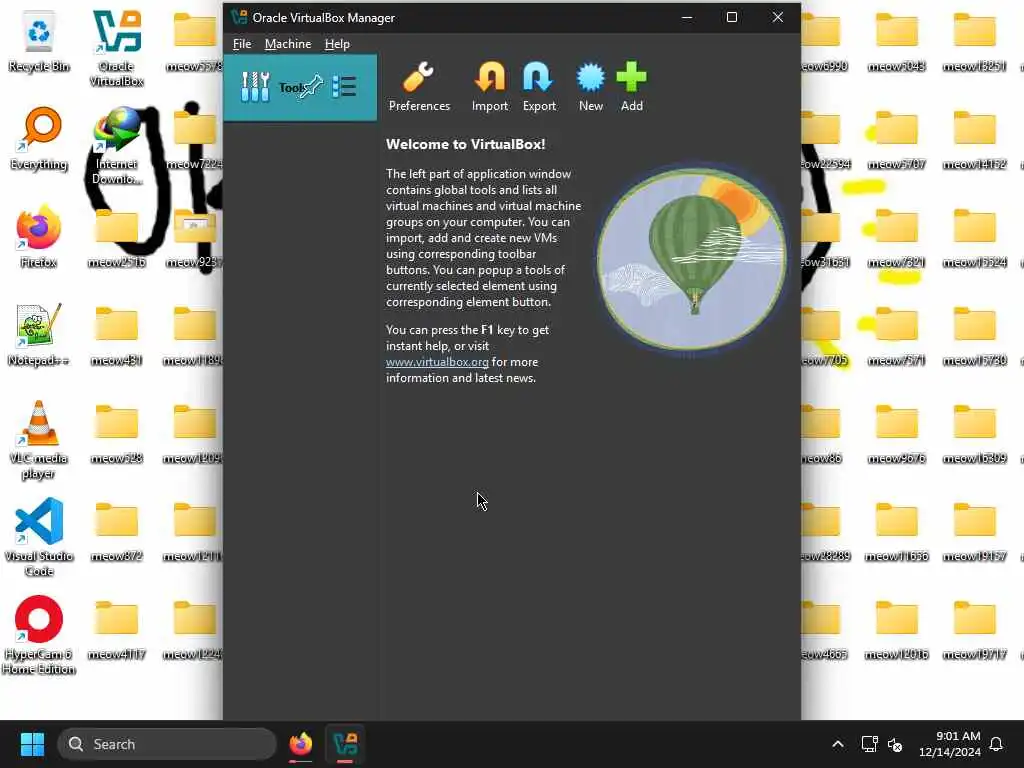Click the green Add machine icon
The width and height of the screenshot is (1024, 768).
(x=632, y=87)
